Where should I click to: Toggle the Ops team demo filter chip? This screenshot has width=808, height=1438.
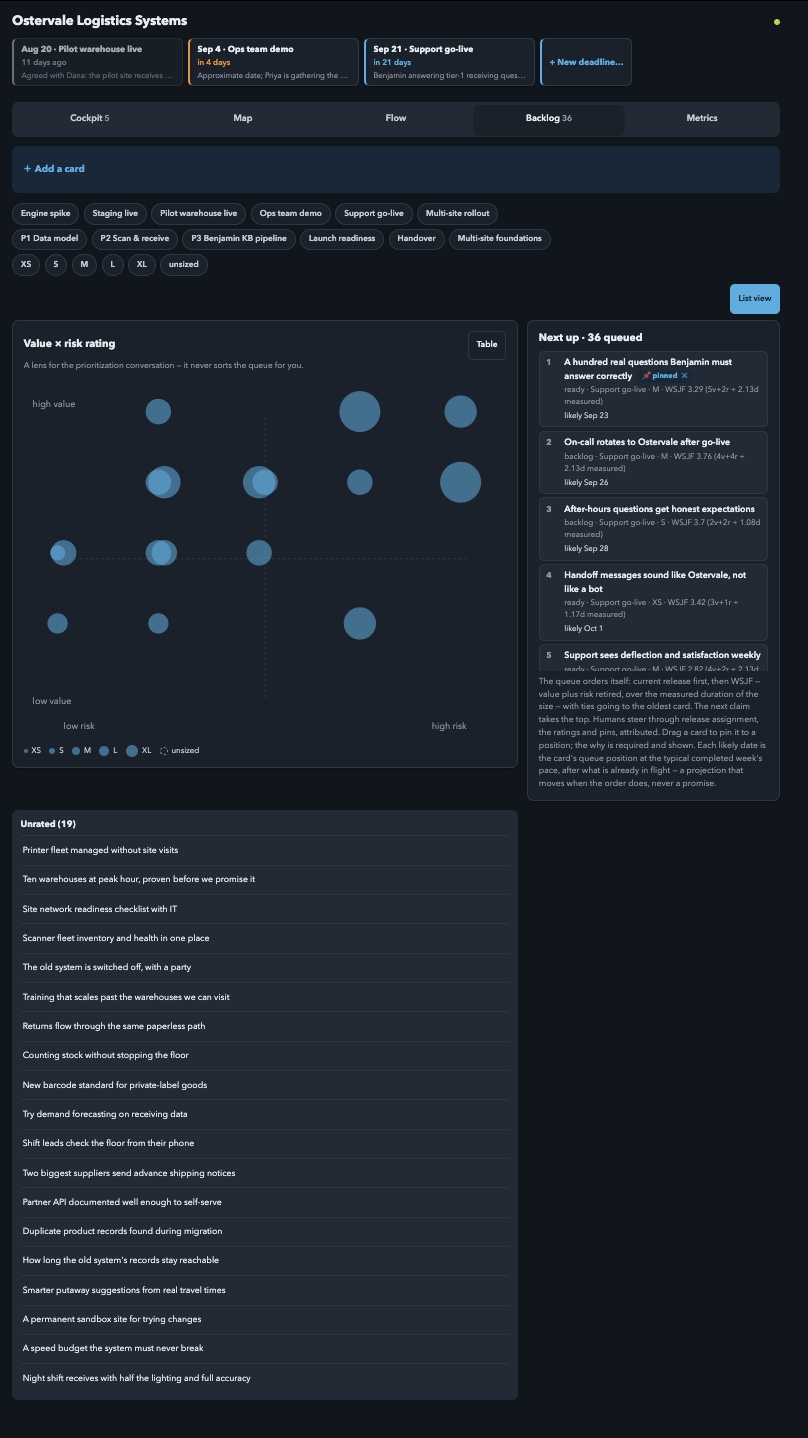click(x=291, y=213)
